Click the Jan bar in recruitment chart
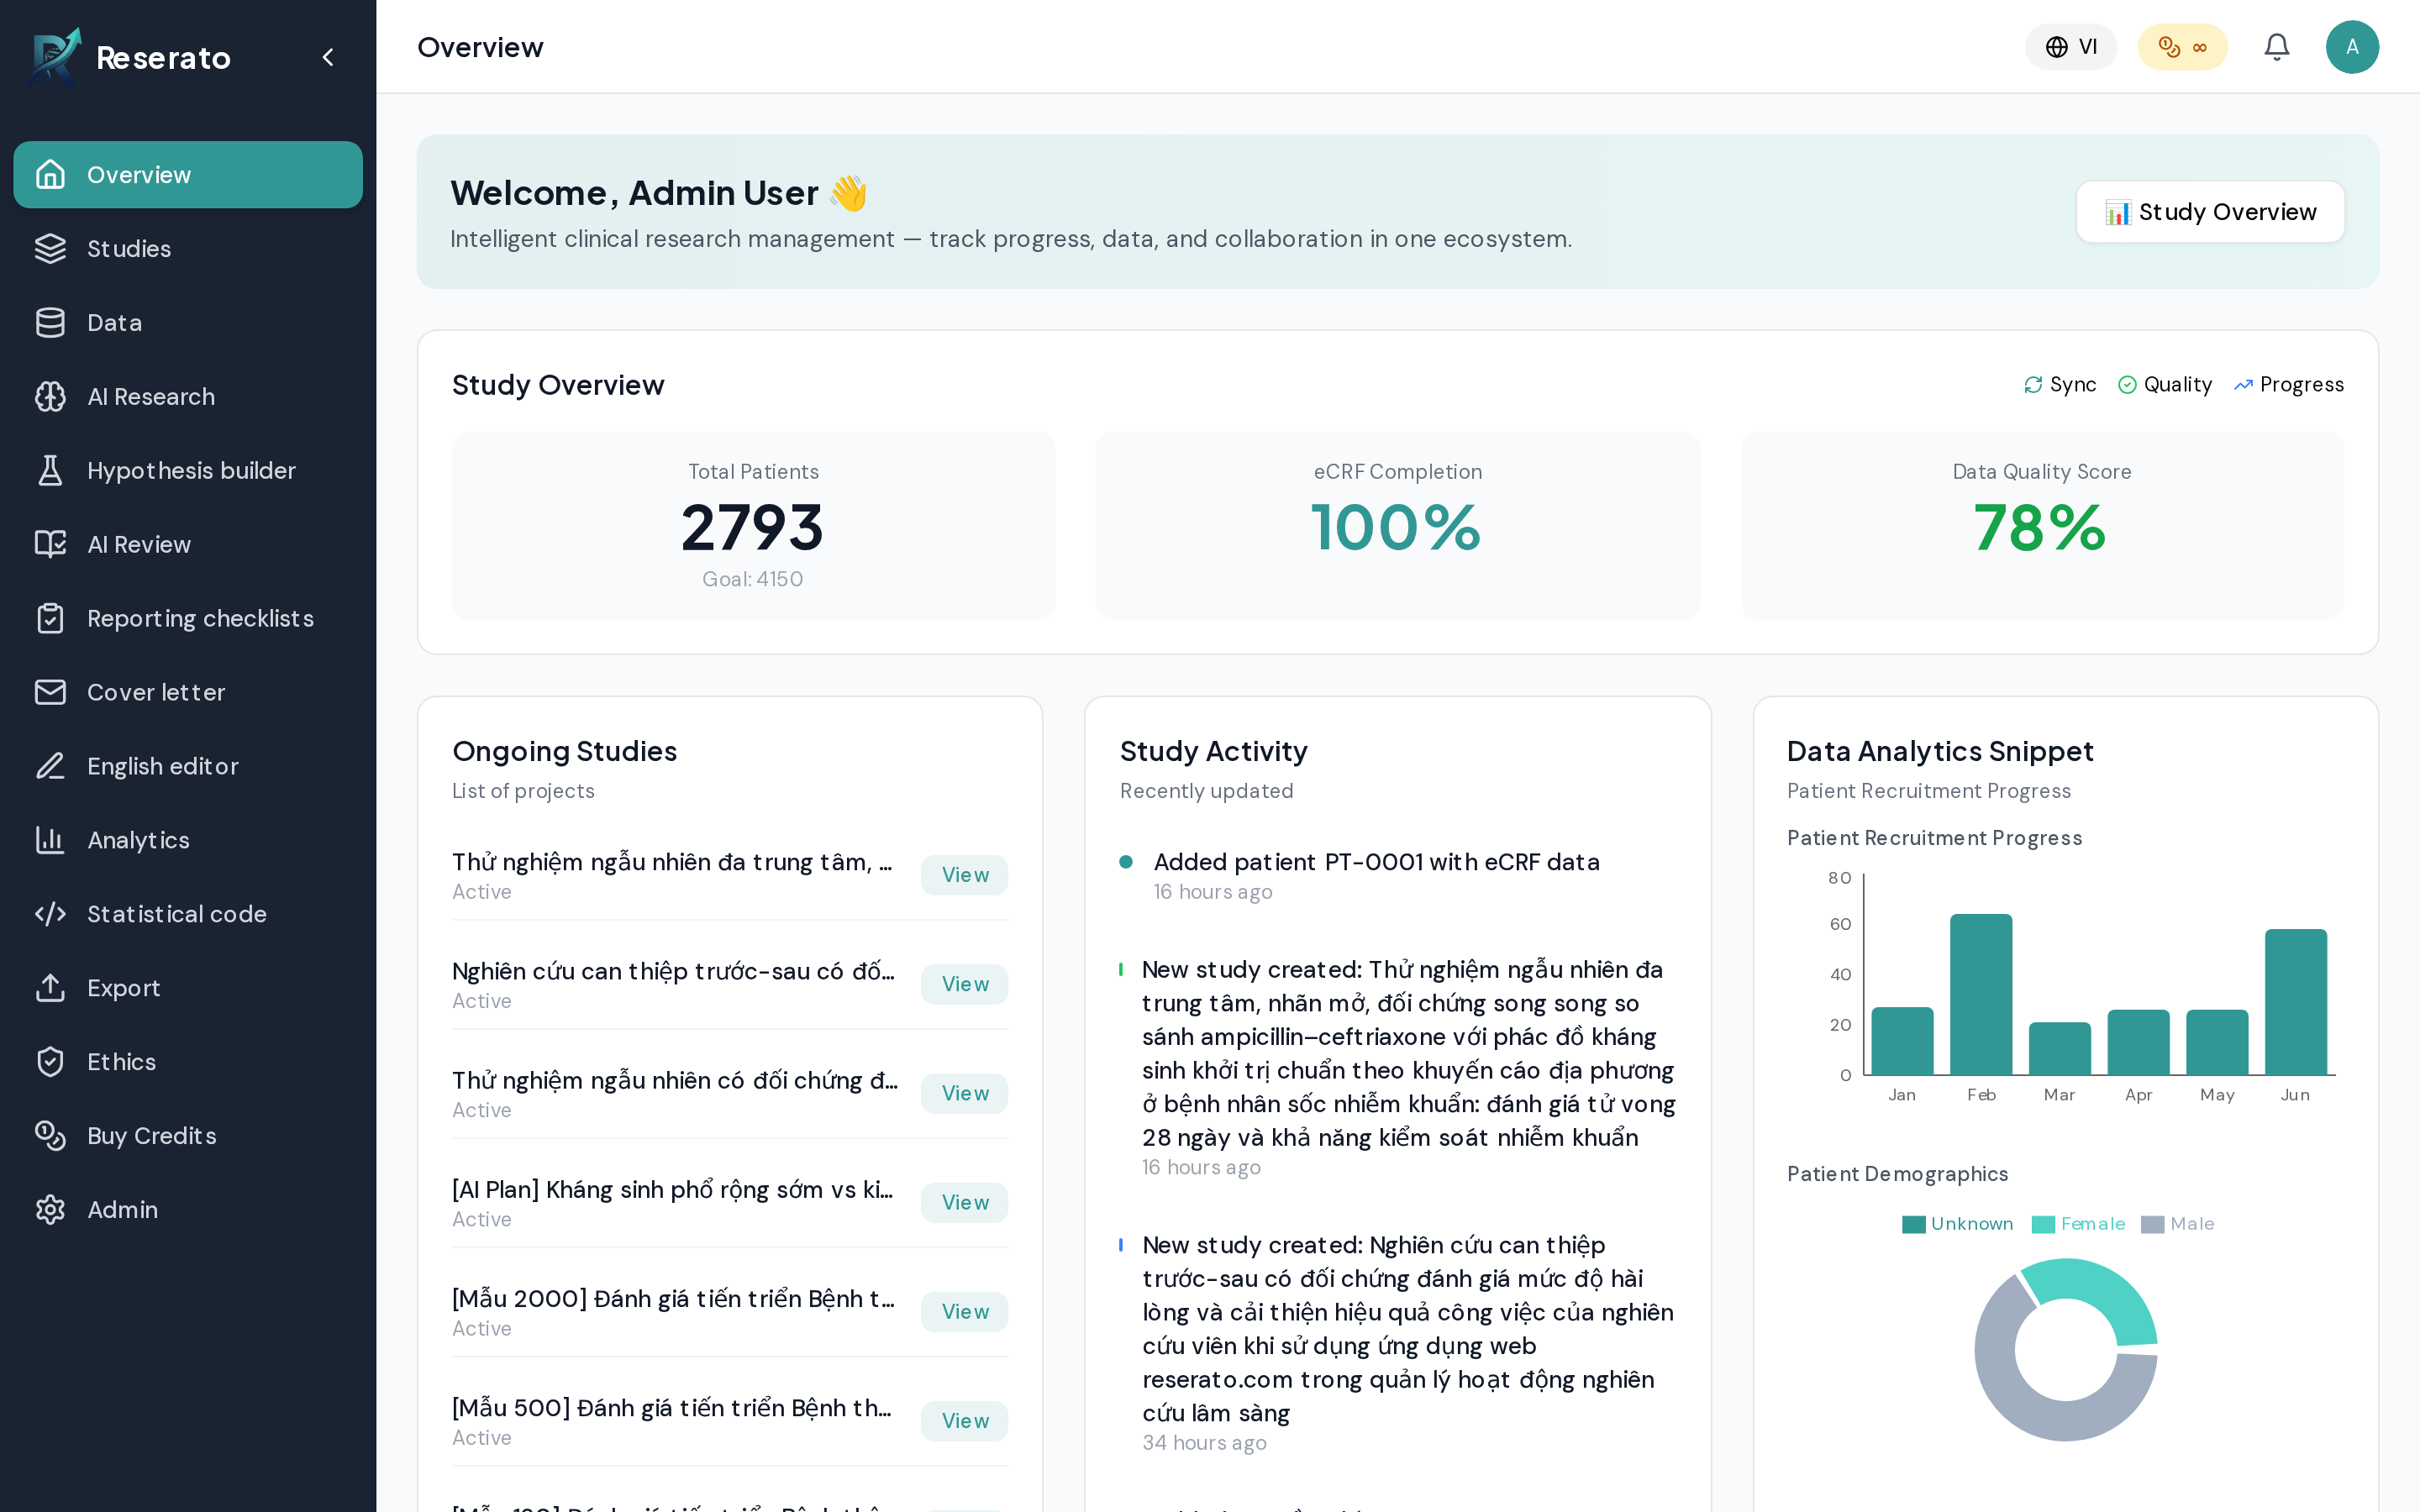 1902,1041
